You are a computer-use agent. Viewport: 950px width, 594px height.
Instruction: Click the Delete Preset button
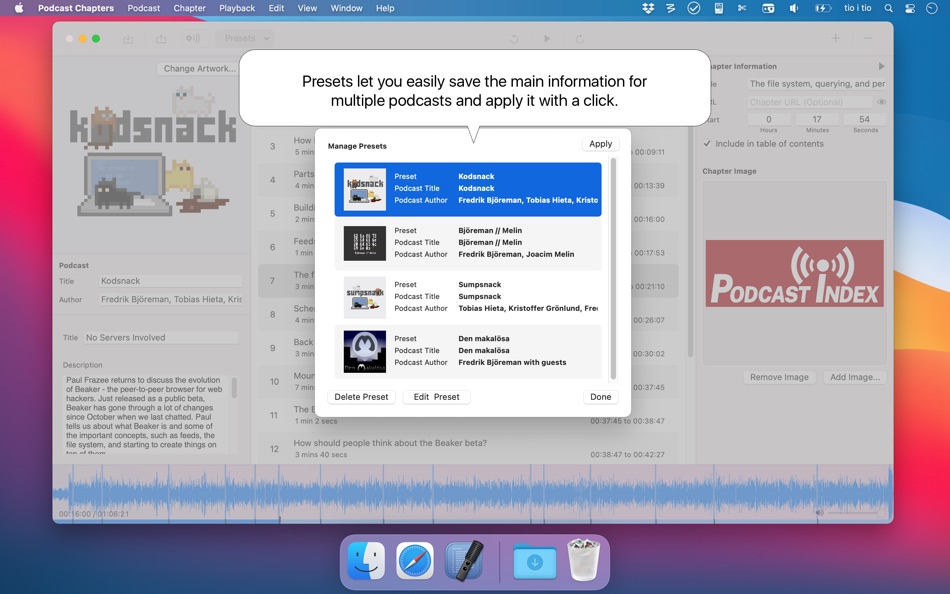pyautogui.click(x=361, y=397)
